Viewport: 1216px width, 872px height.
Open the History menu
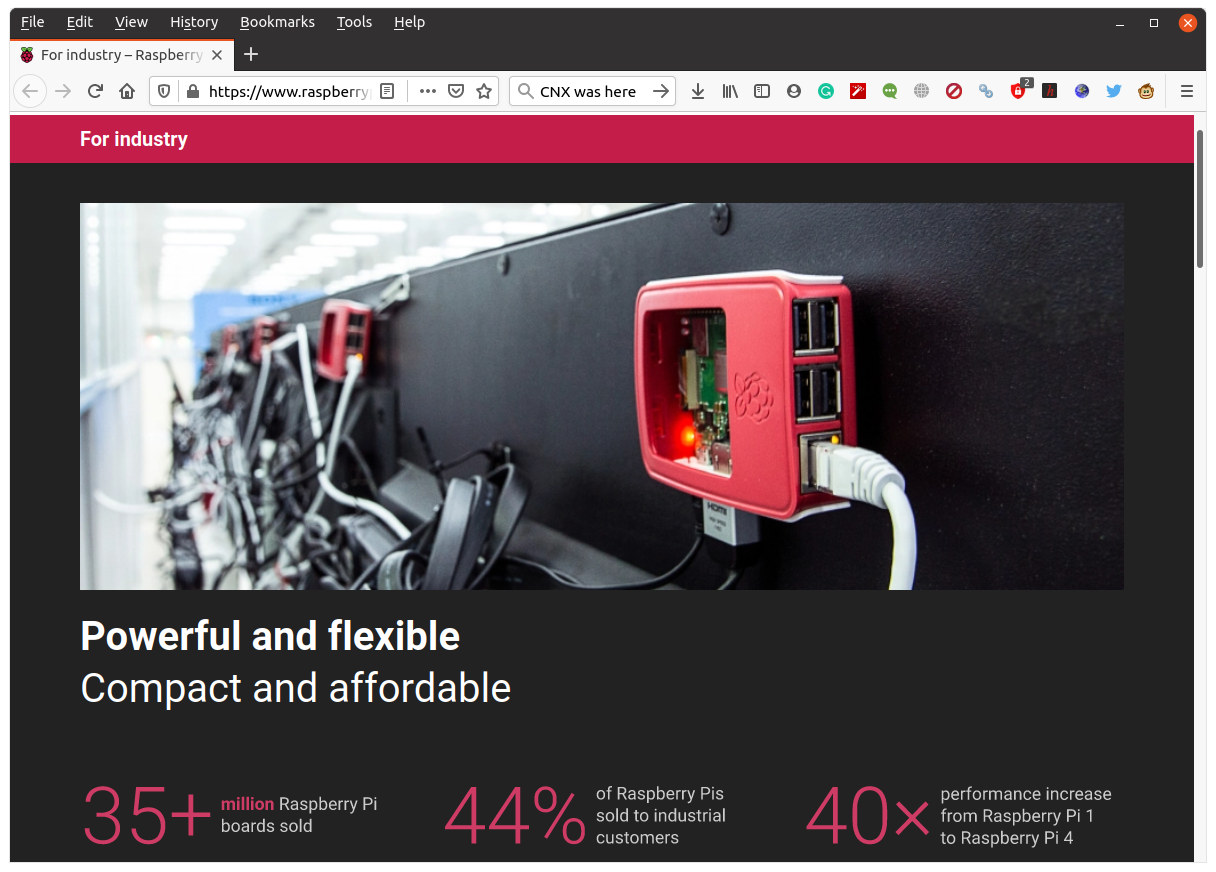194,22
